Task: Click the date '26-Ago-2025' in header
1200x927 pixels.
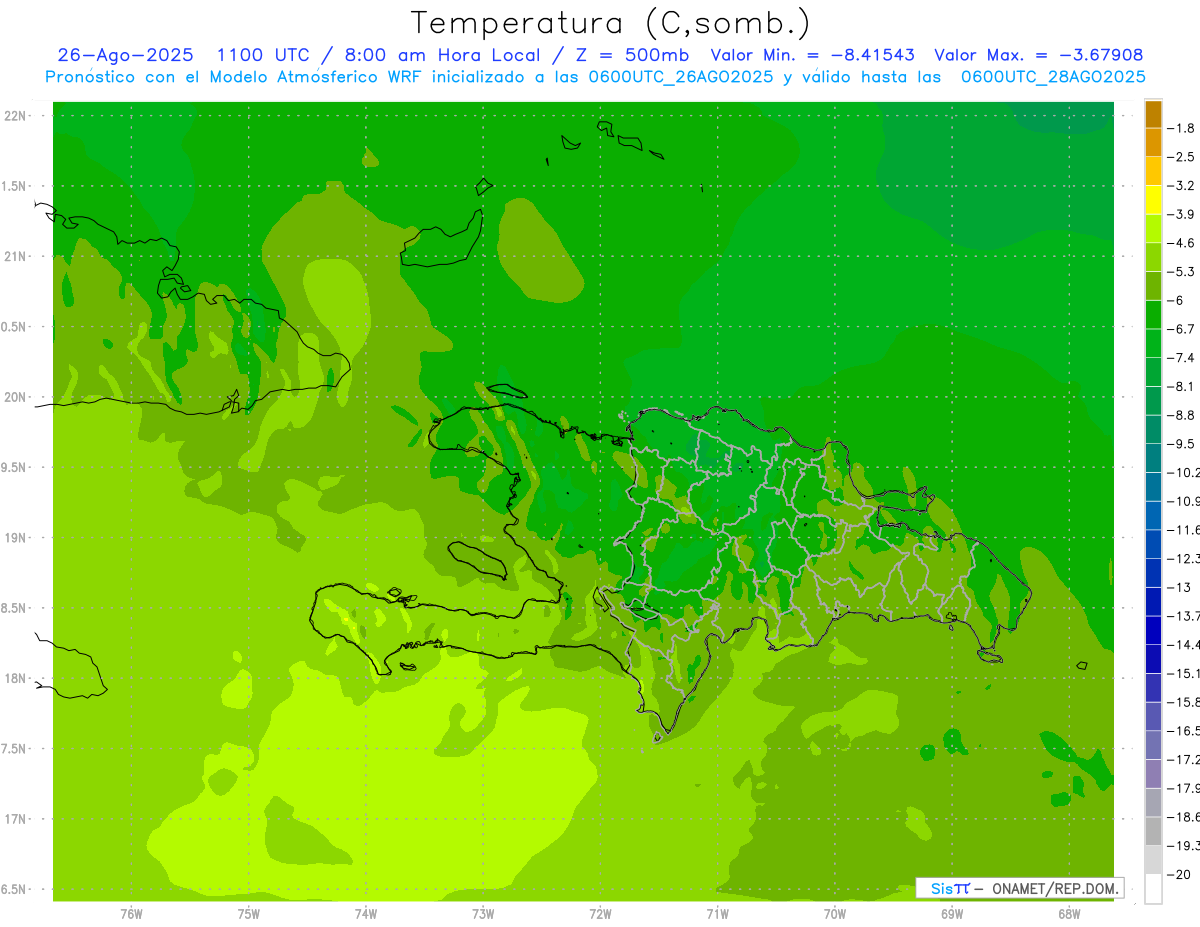Action: 126,55
